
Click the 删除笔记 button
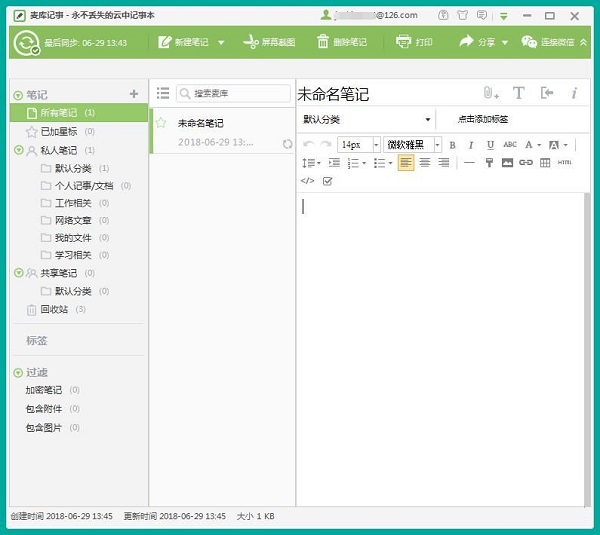coord(342,42)
